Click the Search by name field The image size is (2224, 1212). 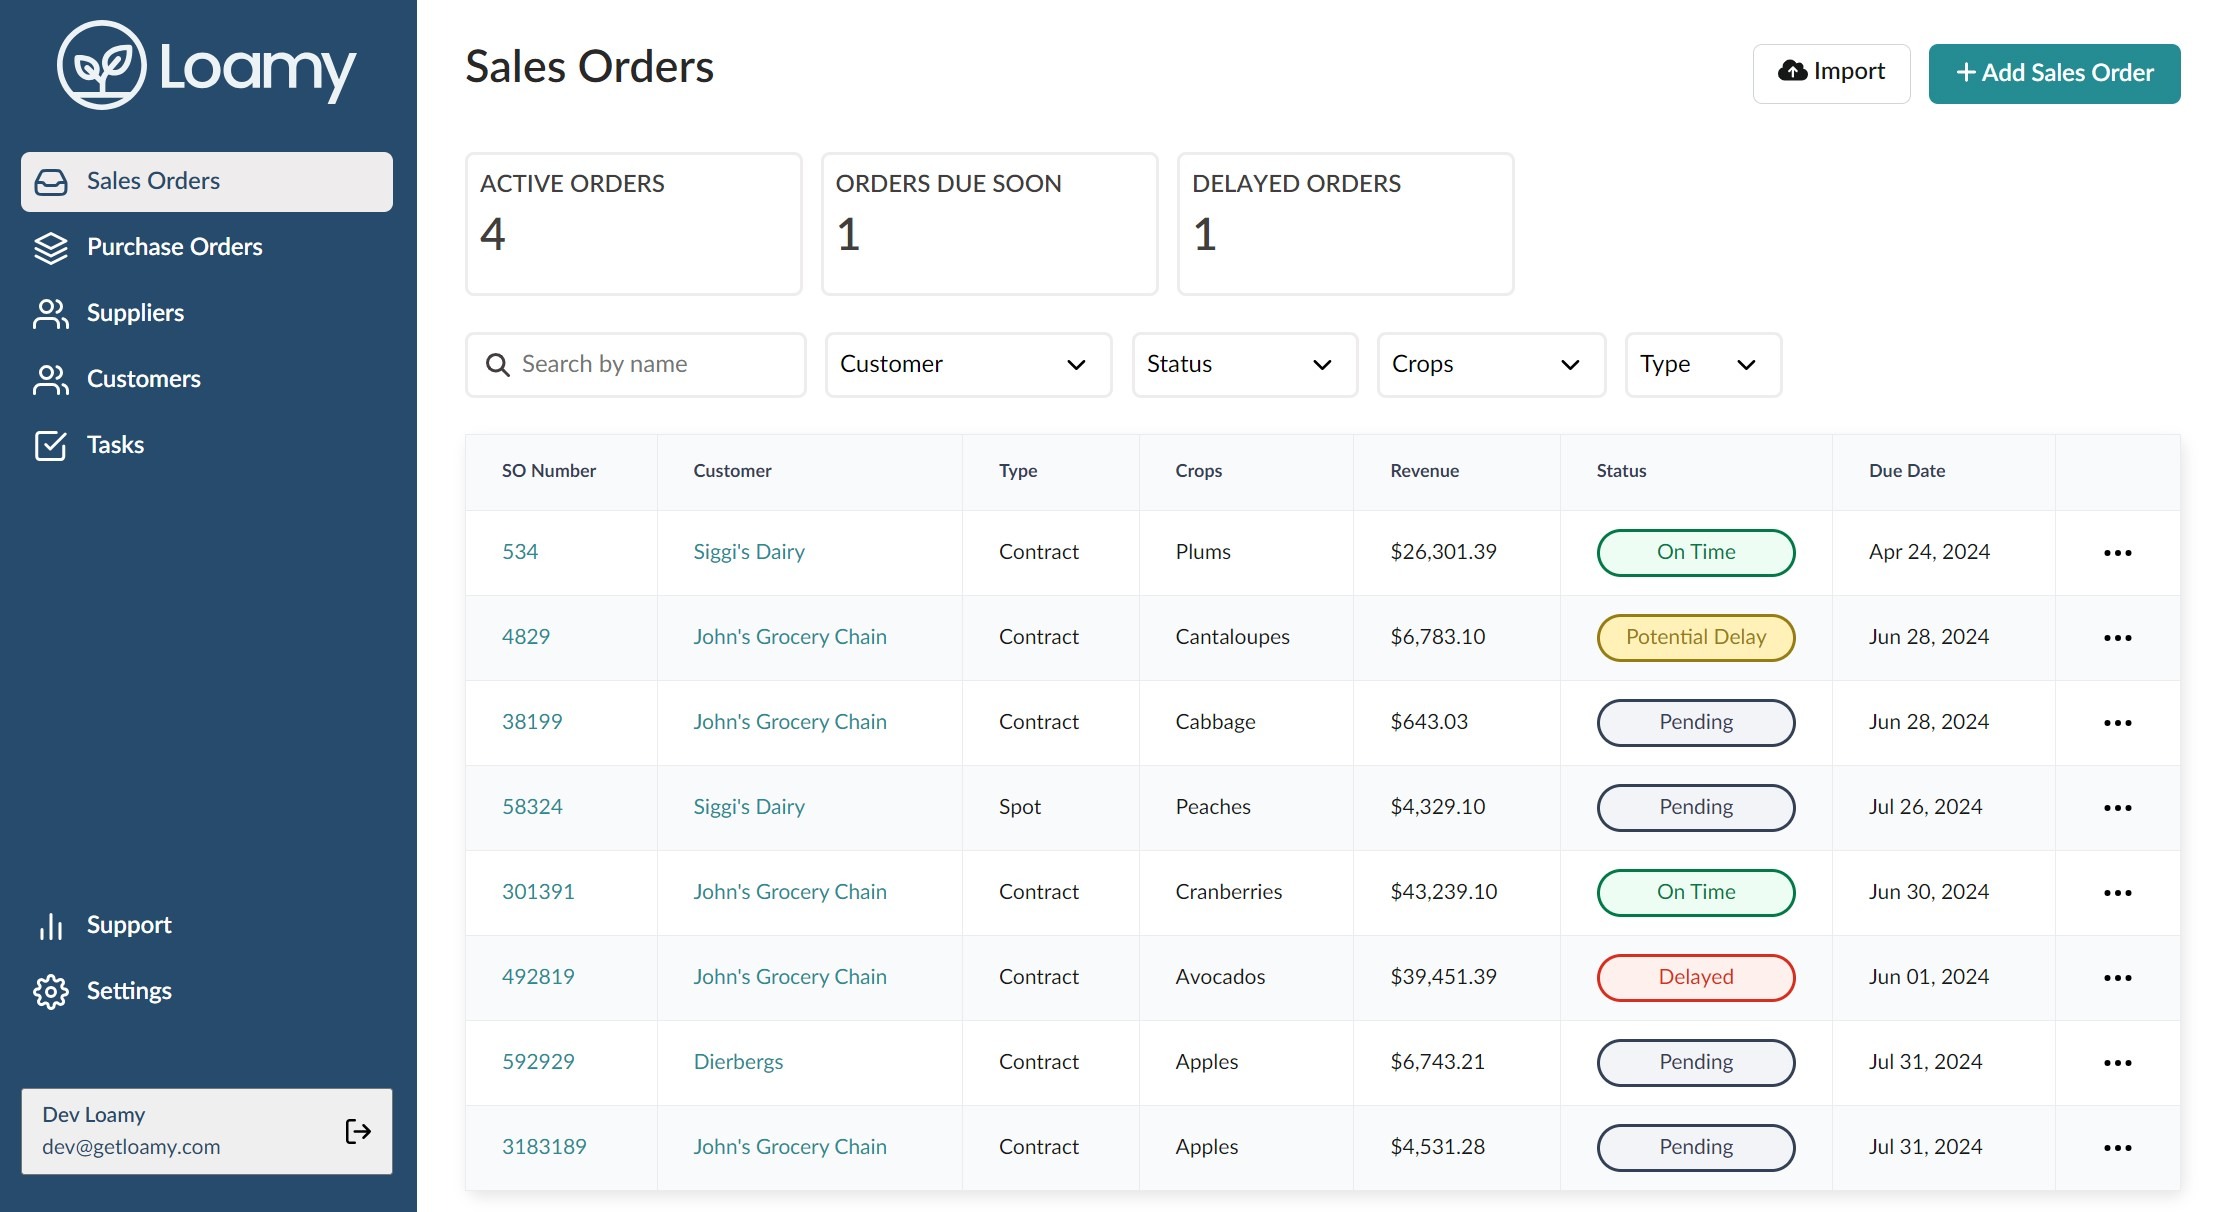[x=636, y=365]
